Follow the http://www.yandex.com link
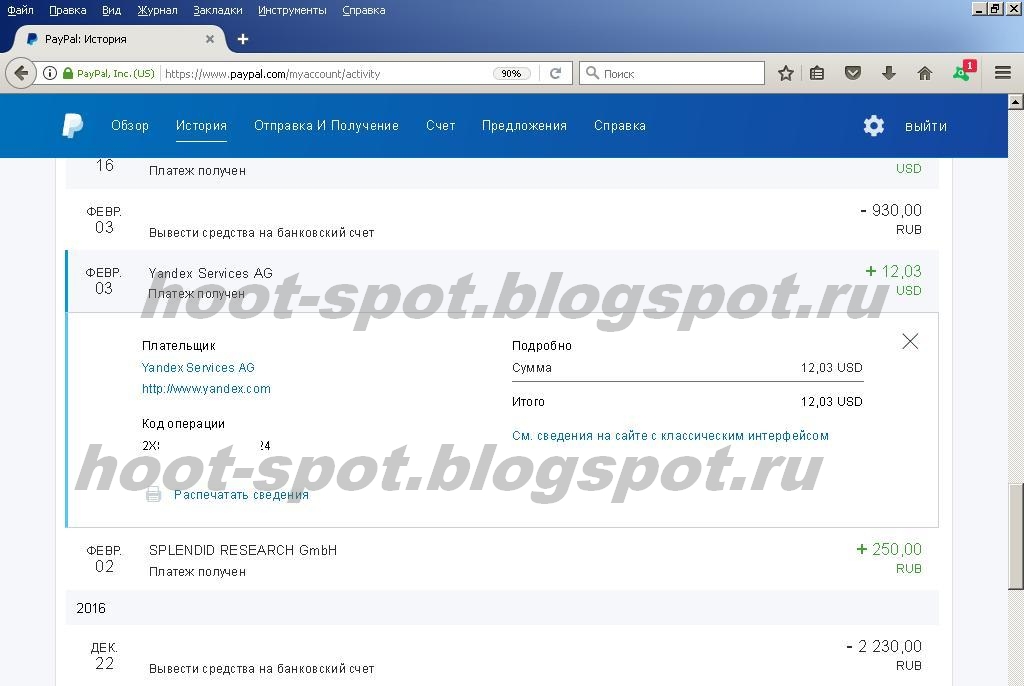This screenshot has width=1024, height=686. (x=206, y=389)
